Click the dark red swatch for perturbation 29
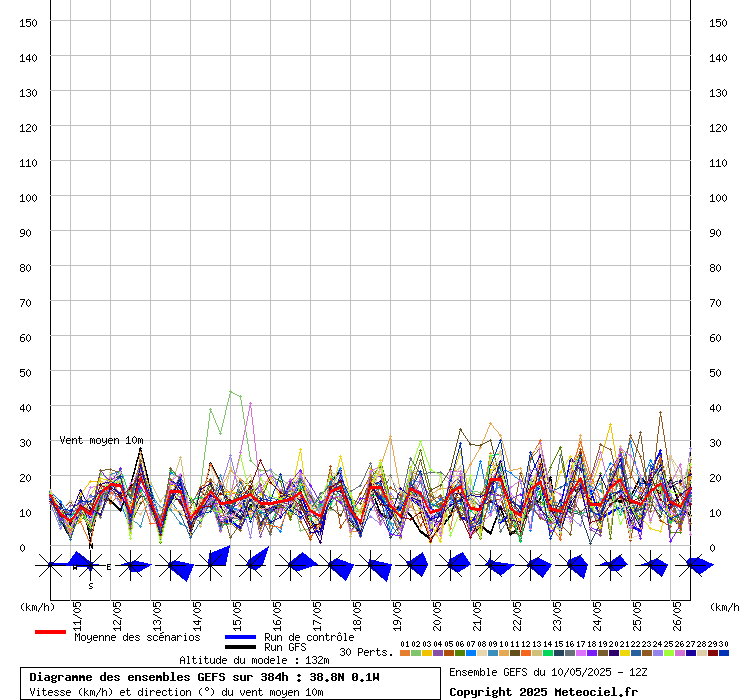 713,653
